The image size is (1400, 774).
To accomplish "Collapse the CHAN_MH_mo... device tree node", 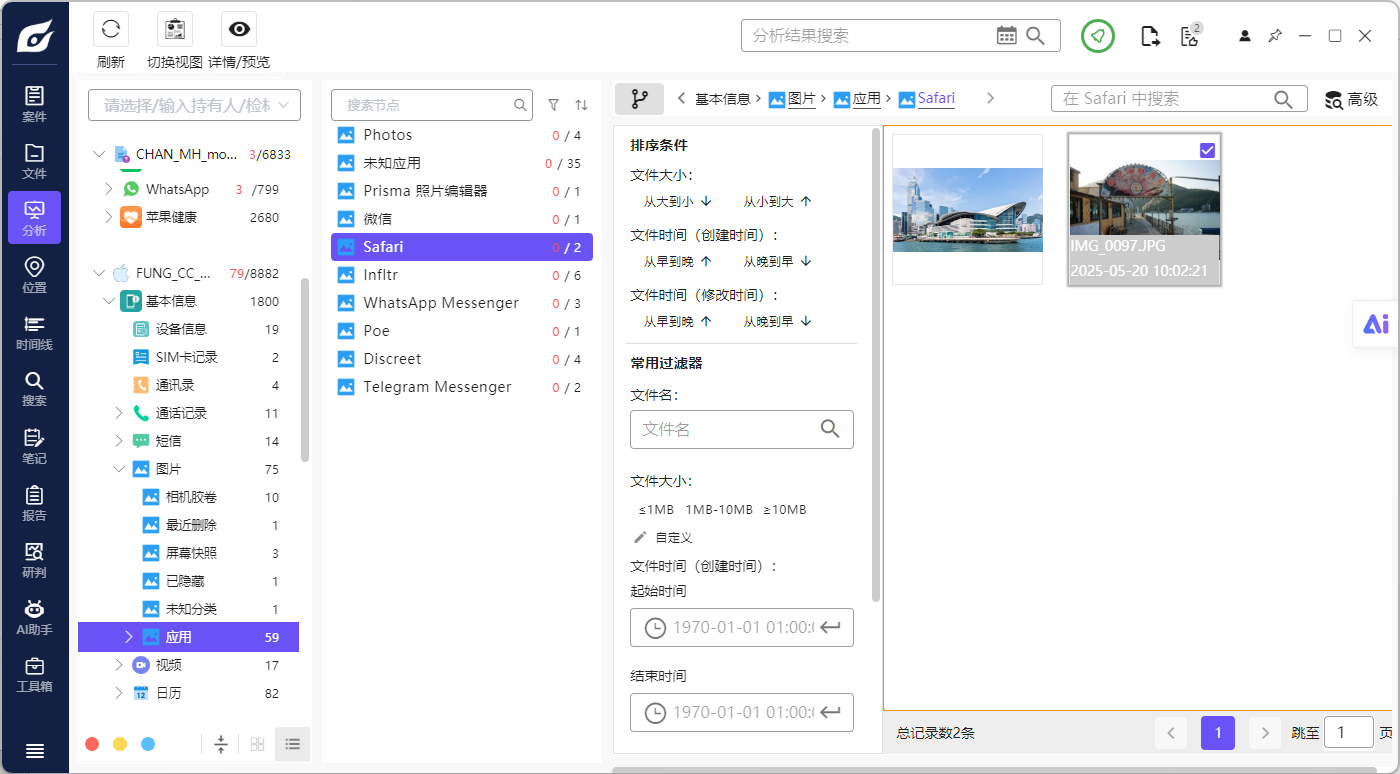I will tap(98, 154).
